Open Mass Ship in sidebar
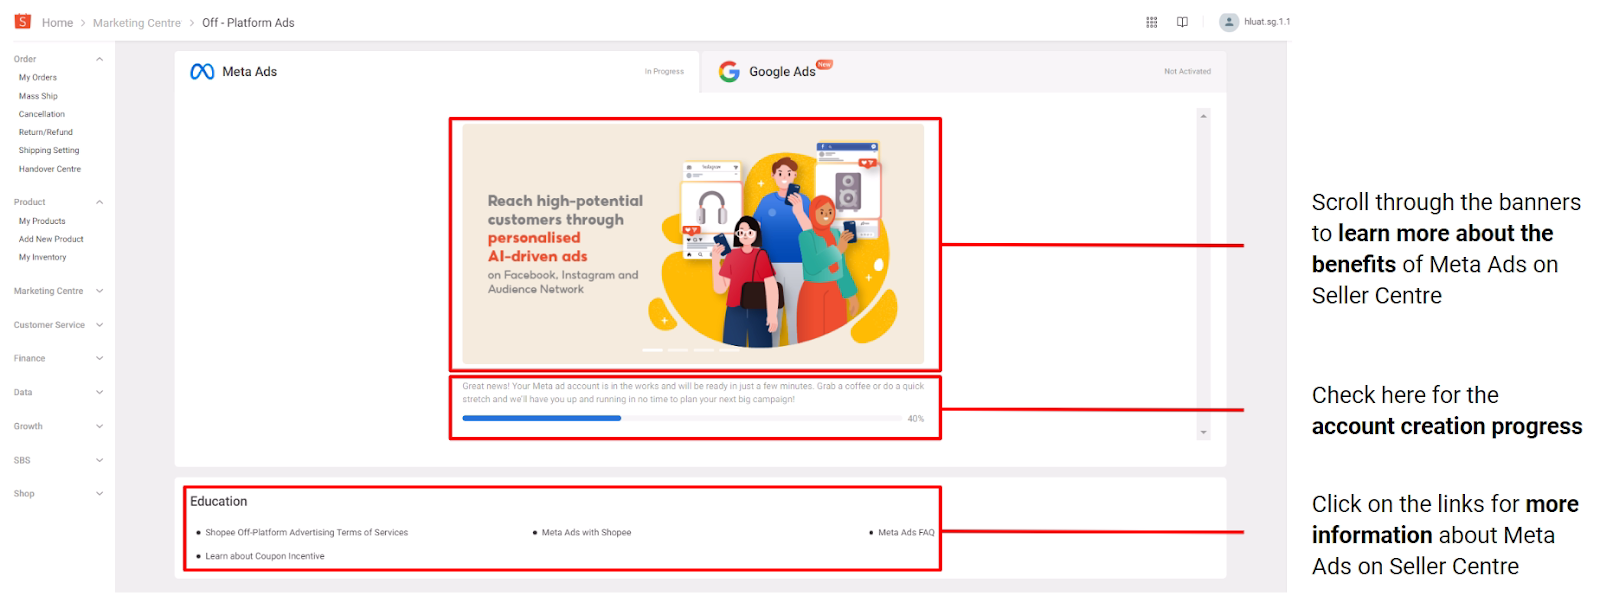1600x615 pixels. (x=38, y=96)
